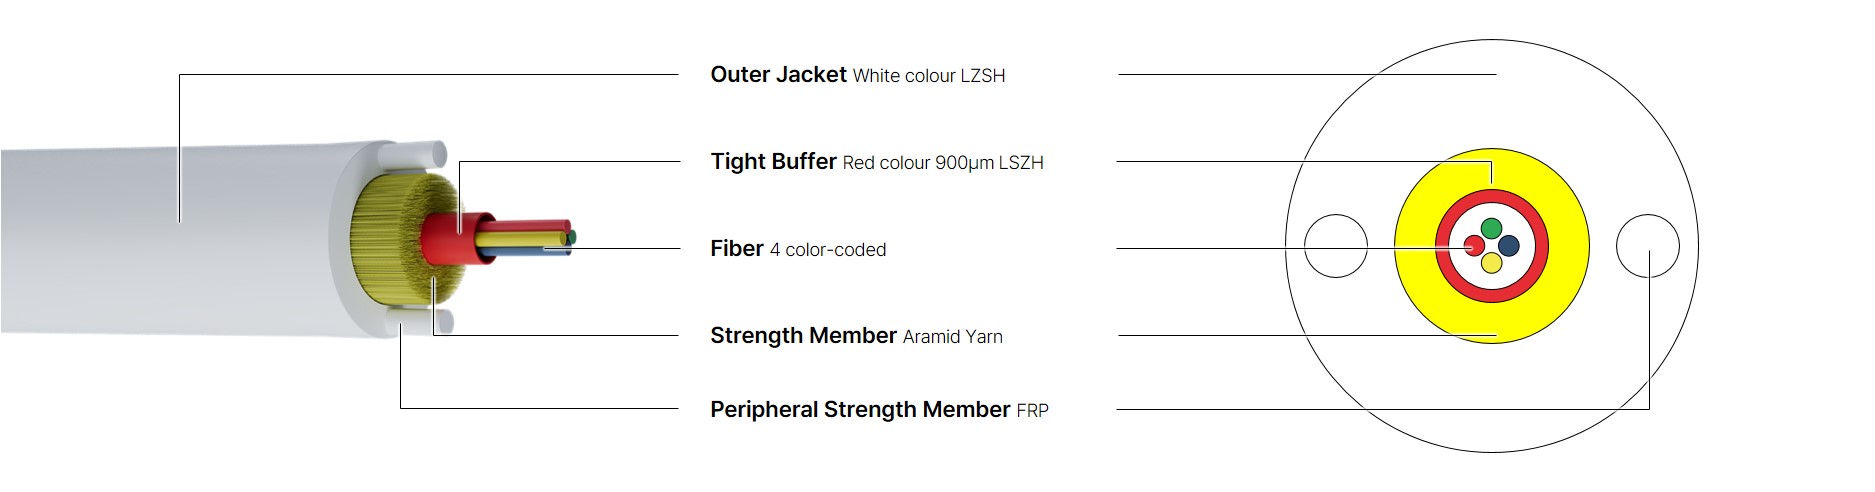Click the lower FRP rod on rendered cable
The image size is (1875, 492).
coord(420,321)
